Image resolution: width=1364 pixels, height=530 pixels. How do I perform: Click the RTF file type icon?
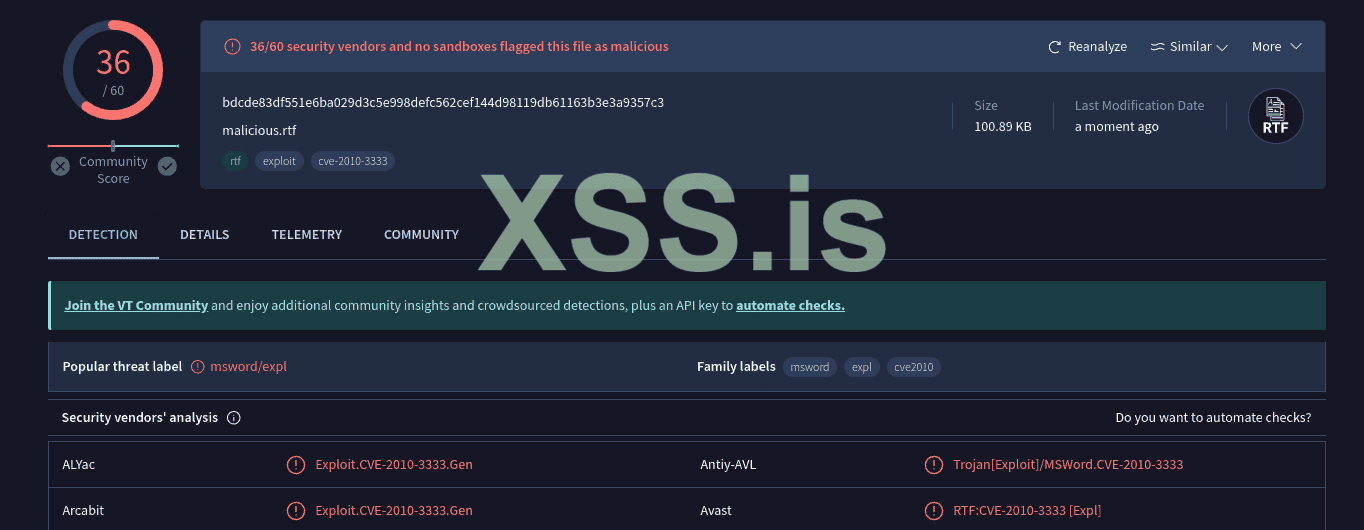1275,116
